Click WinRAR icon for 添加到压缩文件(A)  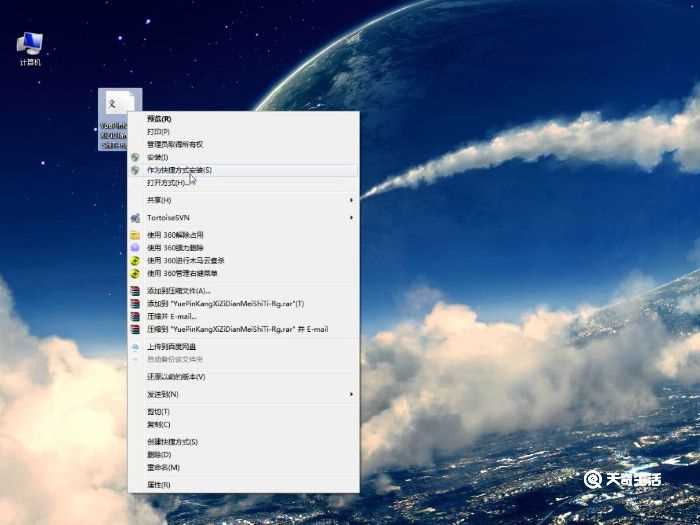click(135, 291)
